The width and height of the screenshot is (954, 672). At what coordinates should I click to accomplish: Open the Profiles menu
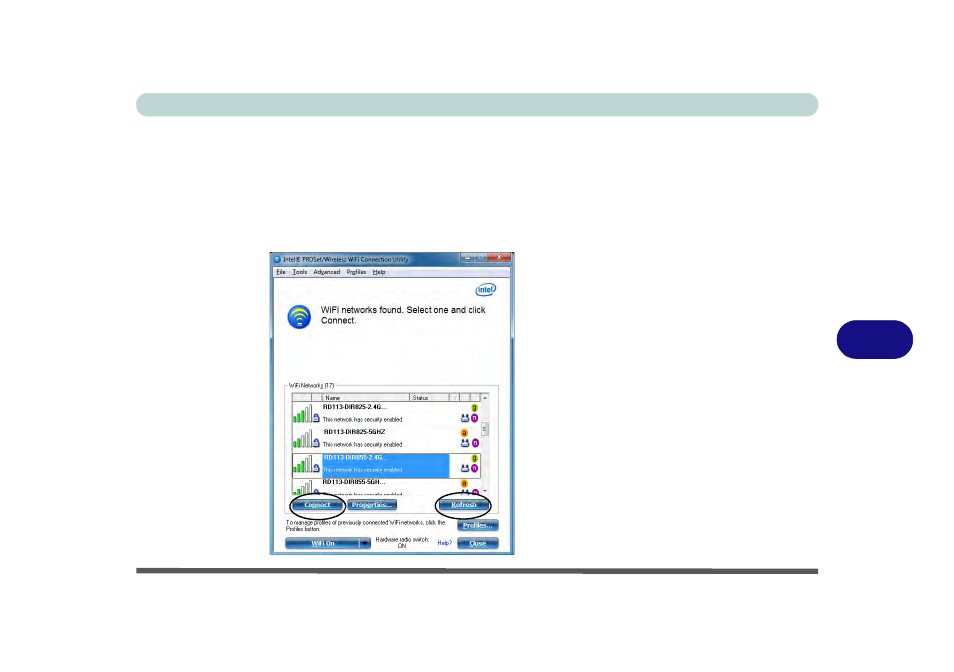point(356,272)
